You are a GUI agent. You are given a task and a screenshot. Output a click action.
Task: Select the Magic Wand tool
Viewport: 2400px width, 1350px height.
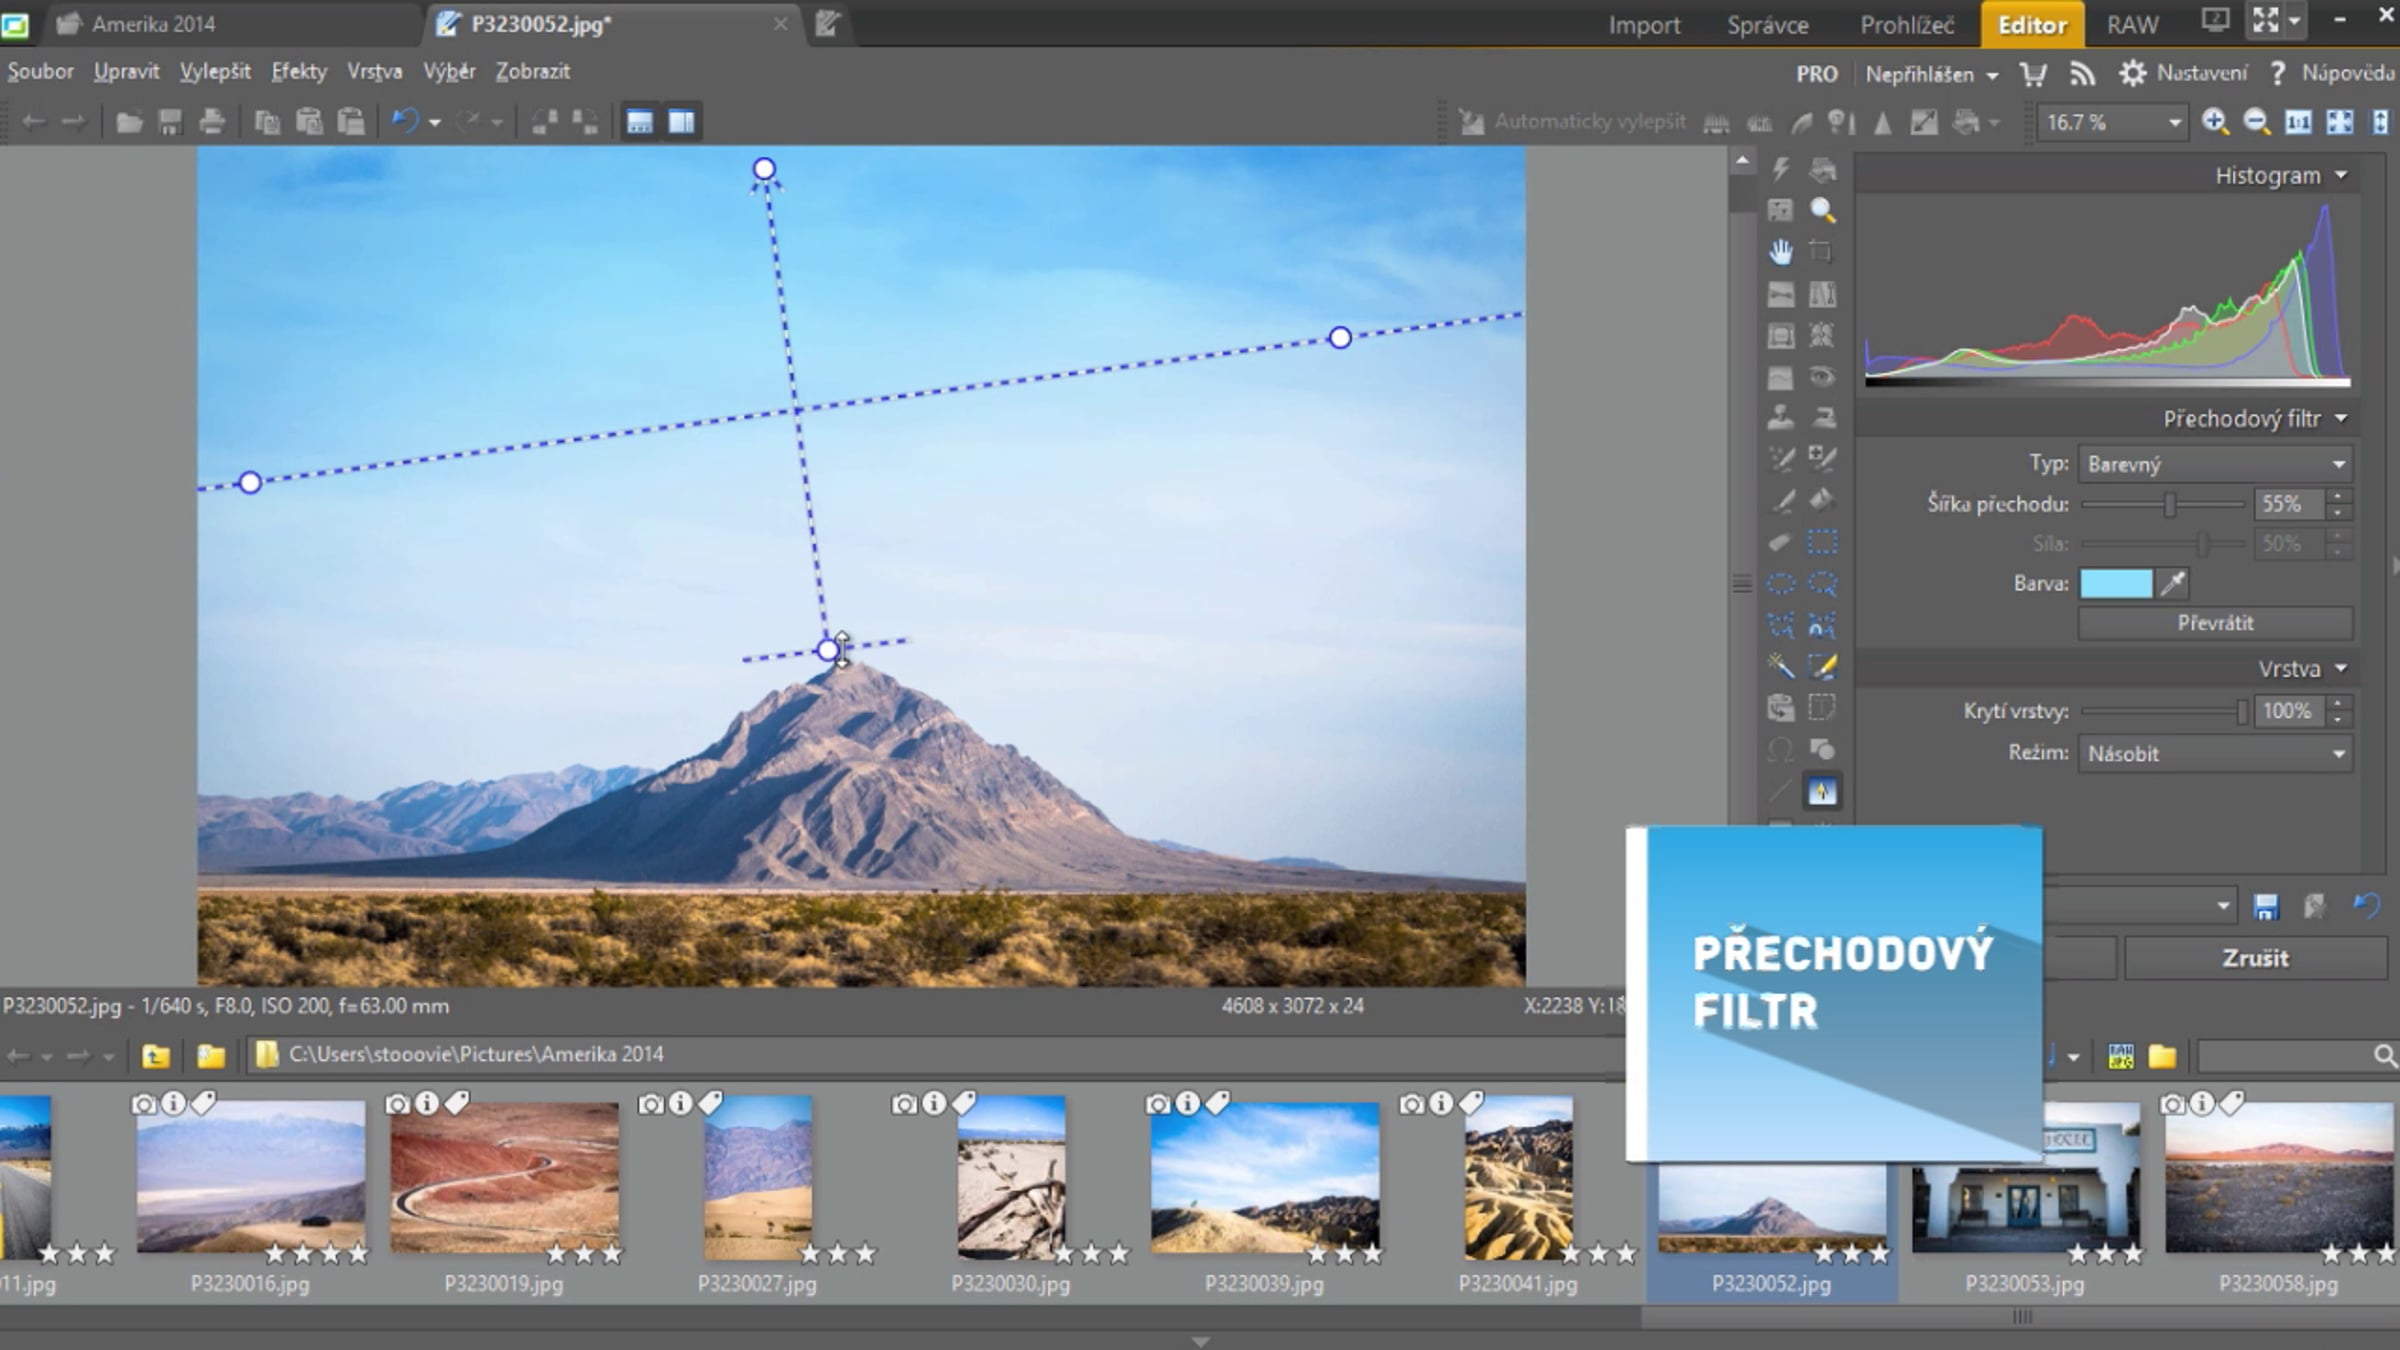point(1781,666)
